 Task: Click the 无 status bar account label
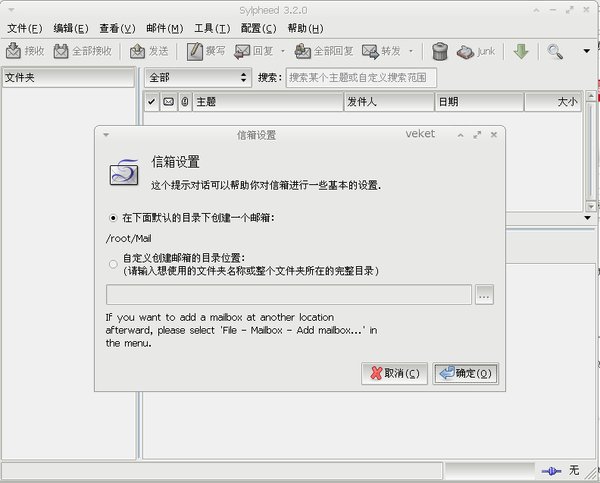pyautogui.click(x=574, y=470)
